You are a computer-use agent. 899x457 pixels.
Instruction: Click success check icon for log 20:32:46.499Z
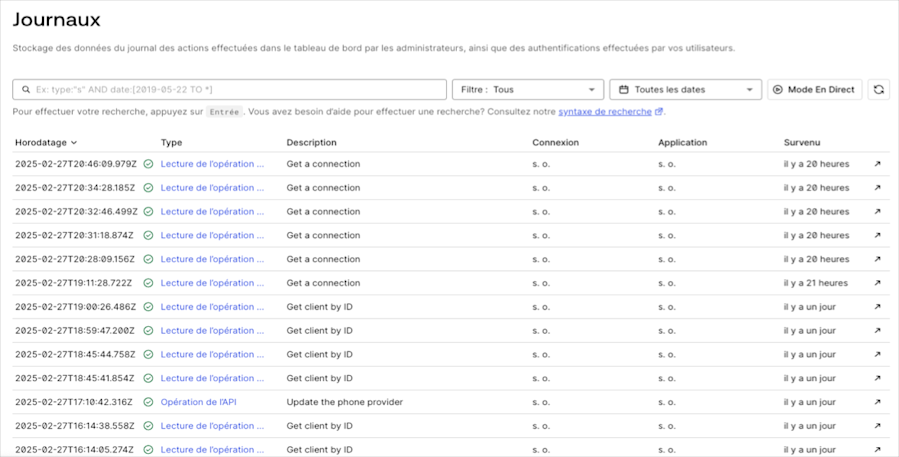[148, 212]
